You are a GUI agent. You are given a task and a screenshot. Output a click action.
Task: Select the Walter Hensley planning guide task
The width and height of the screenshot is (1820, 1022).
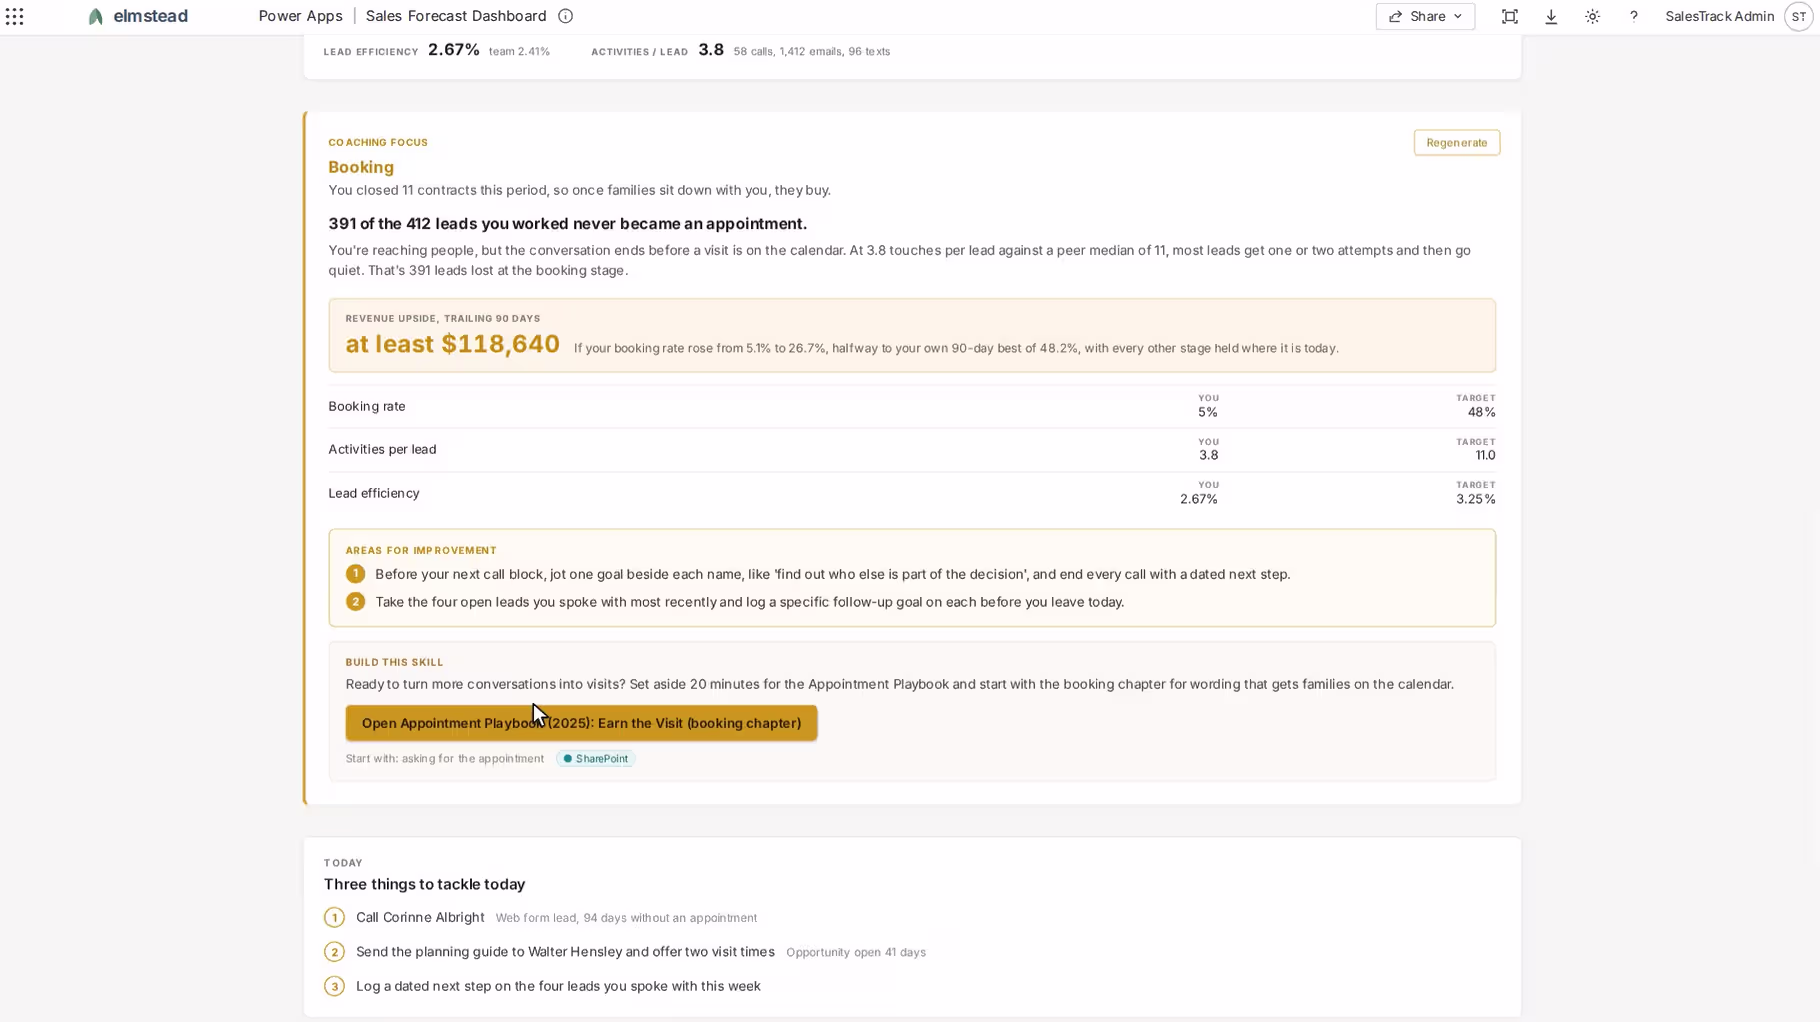565,952
